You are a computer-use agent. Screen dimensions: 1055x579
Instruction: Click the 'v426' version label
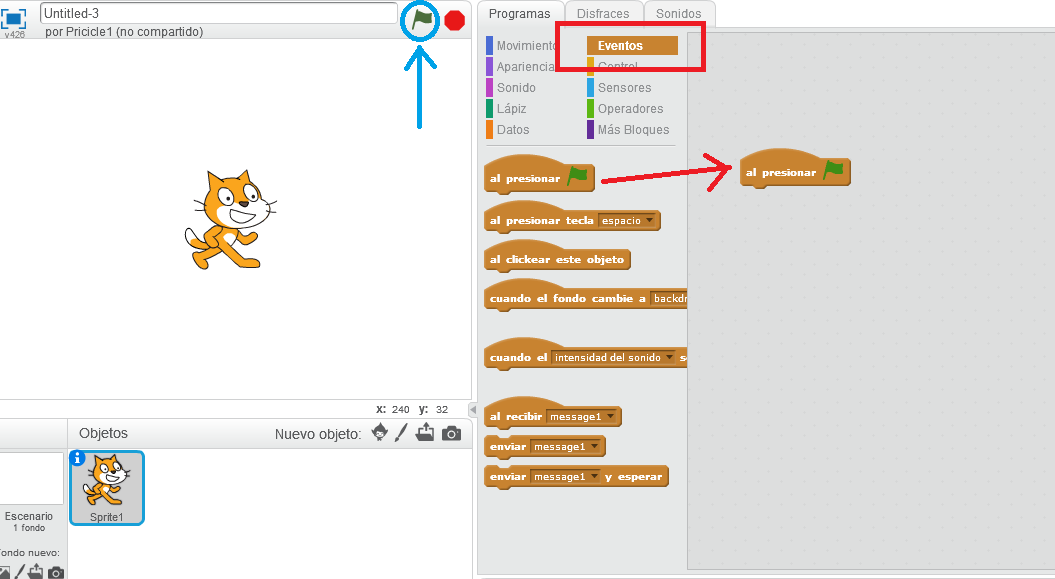(x=15, y=34)
